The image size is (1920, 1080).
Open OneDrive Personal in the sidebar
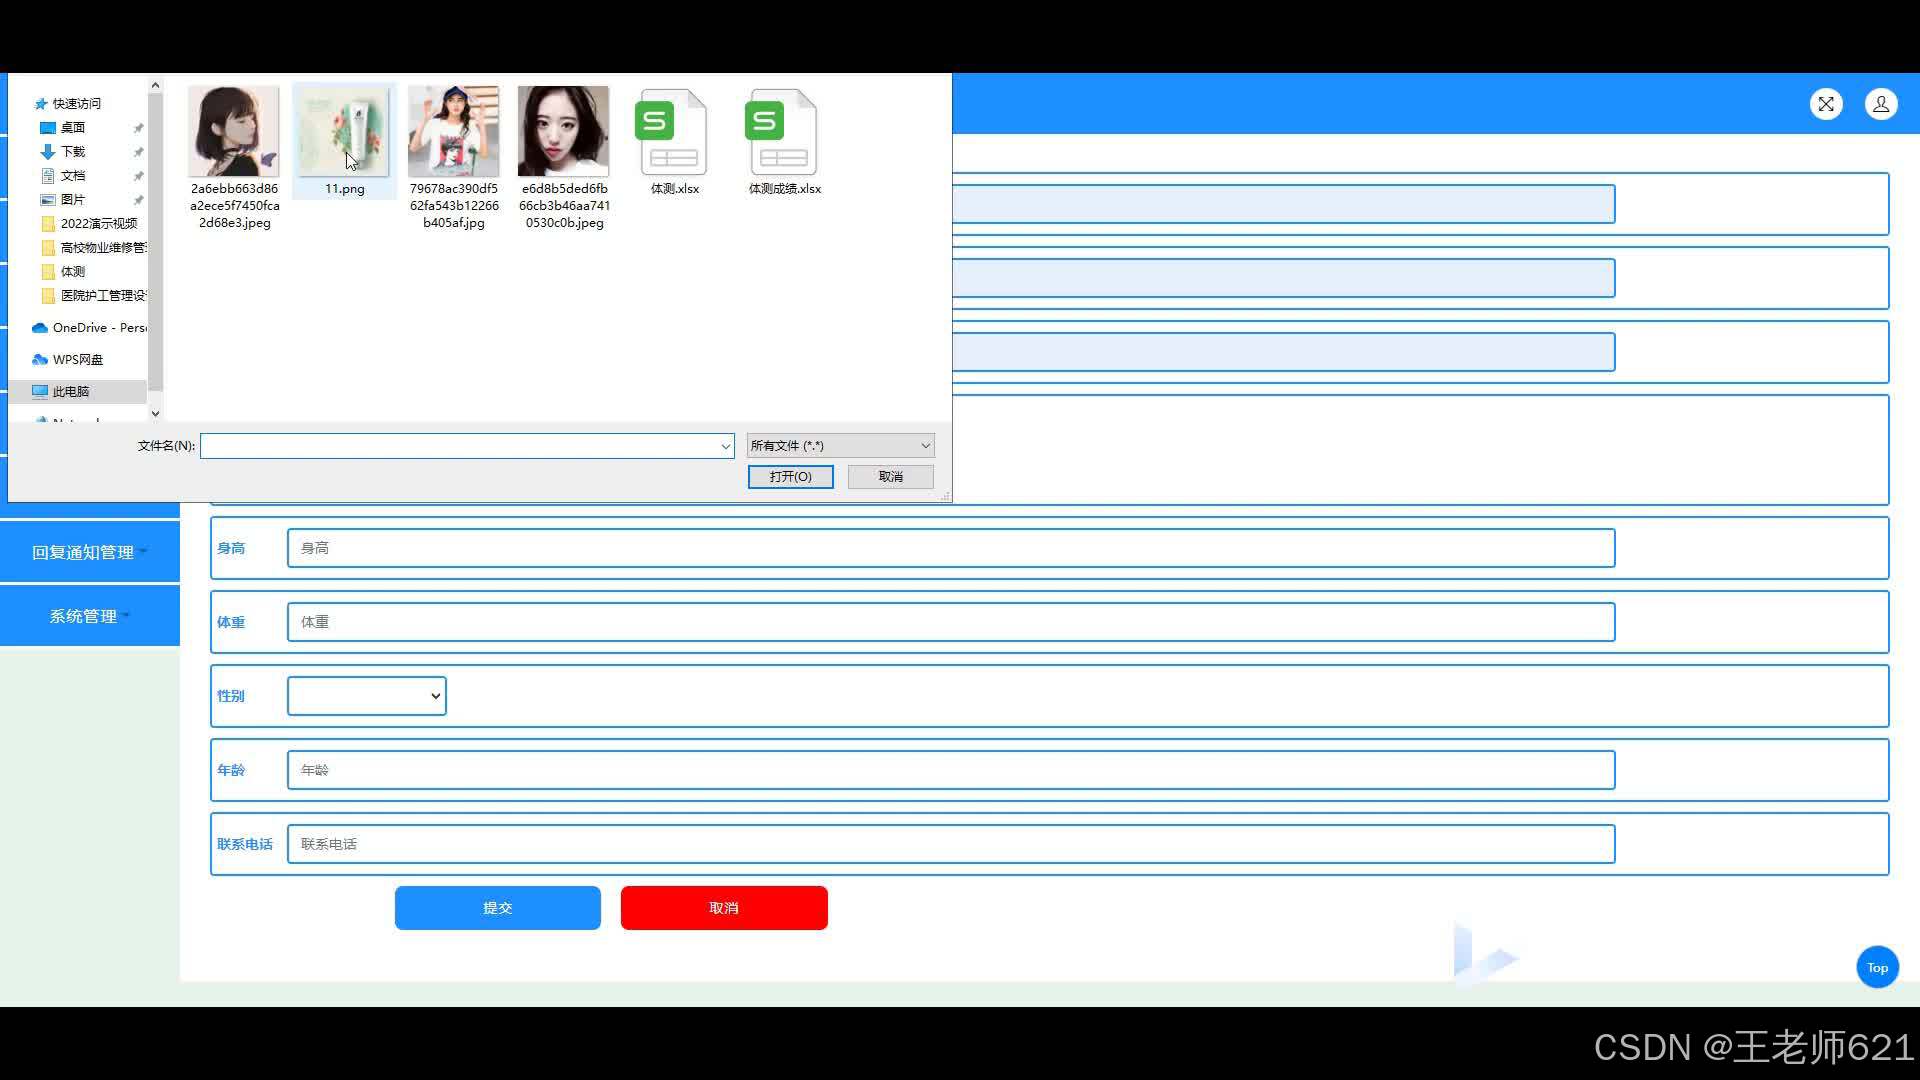coord(90,328)
